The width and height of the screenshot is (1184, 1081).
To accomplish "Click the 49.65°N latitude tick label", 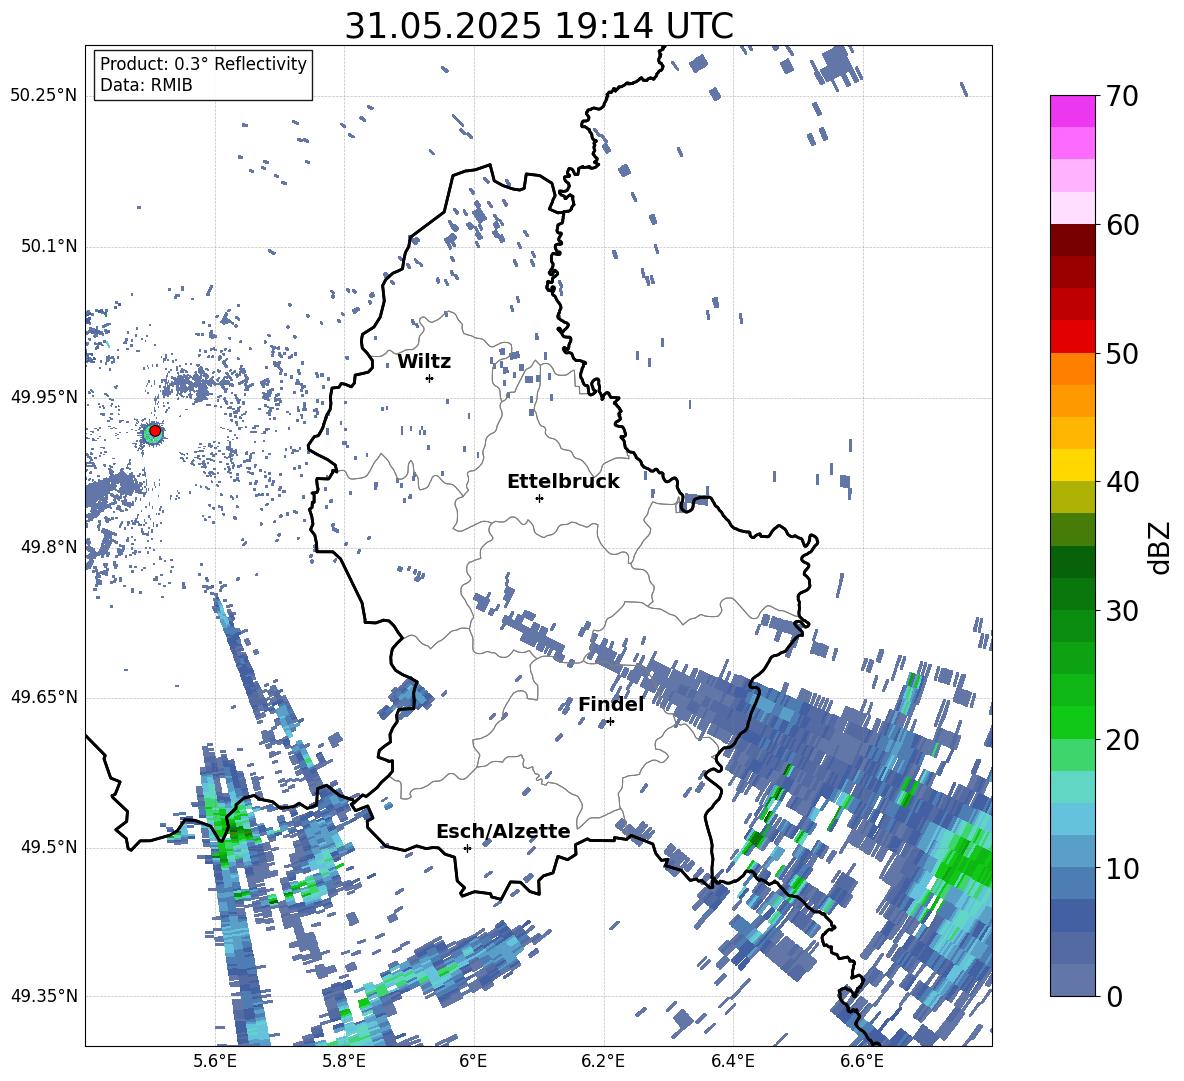I will click(44, 697).
